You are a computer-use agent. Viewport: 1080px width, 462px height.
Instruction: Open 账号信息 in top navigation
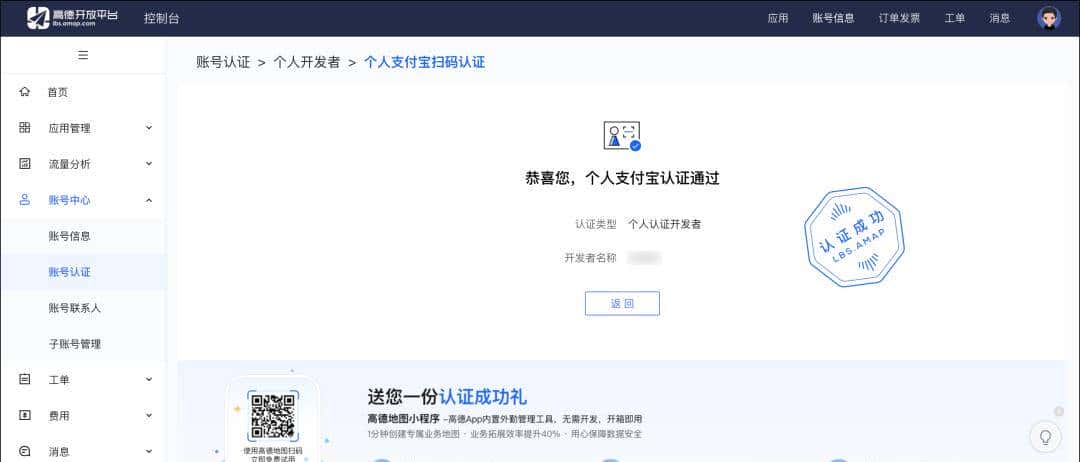[x=833, y=19]
